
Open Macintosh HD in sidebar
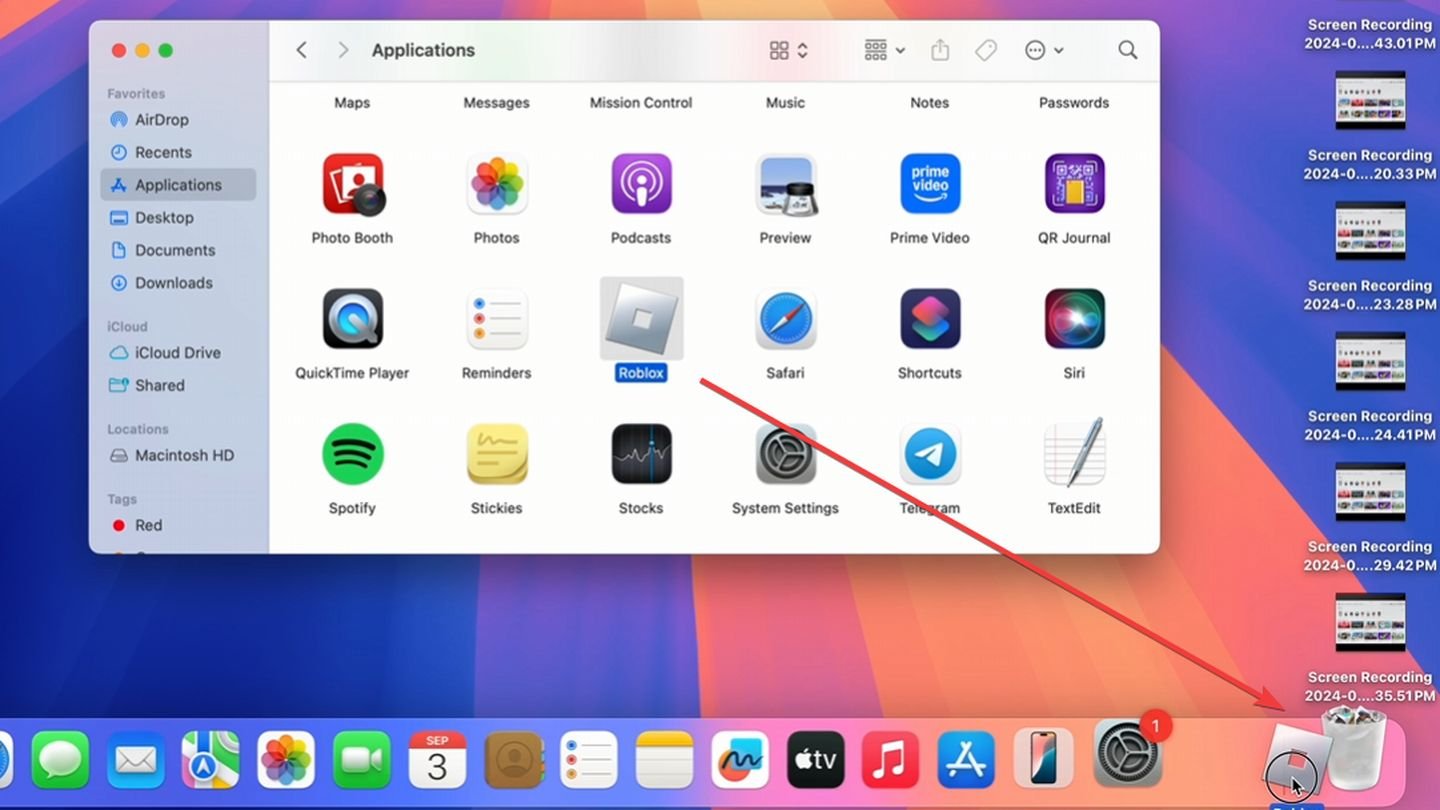[x=178, y=455]
